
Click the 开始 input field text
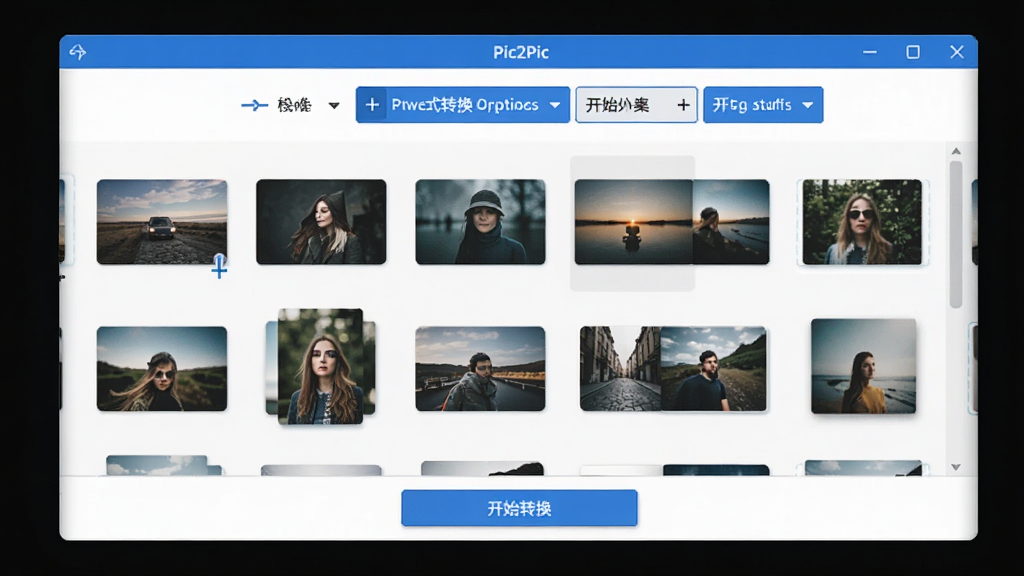coord(617,104)
